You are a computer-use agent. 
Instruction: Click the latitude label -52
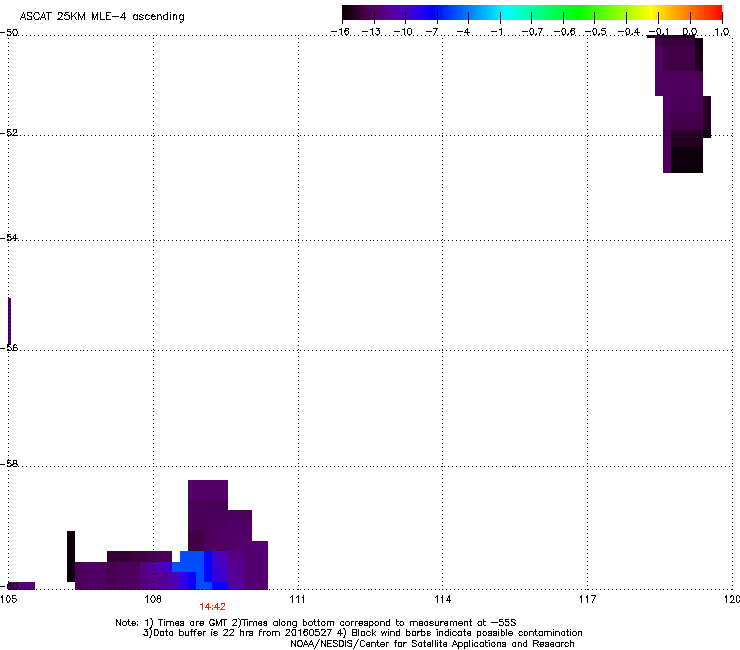click(x=9, y=133)
